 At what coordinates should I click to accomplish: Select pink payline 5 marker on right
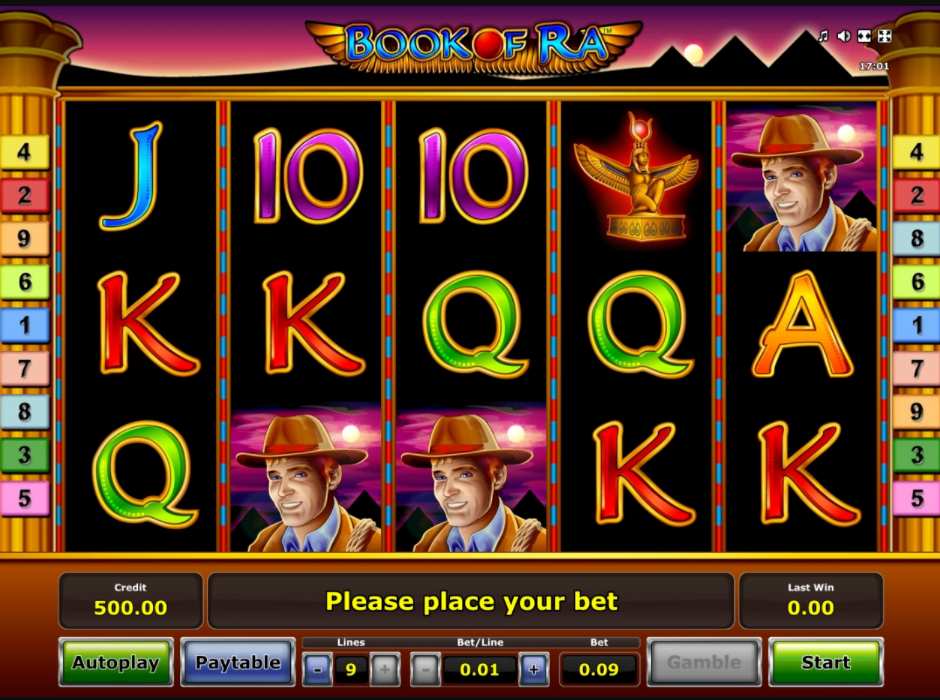tap(916, 498)
